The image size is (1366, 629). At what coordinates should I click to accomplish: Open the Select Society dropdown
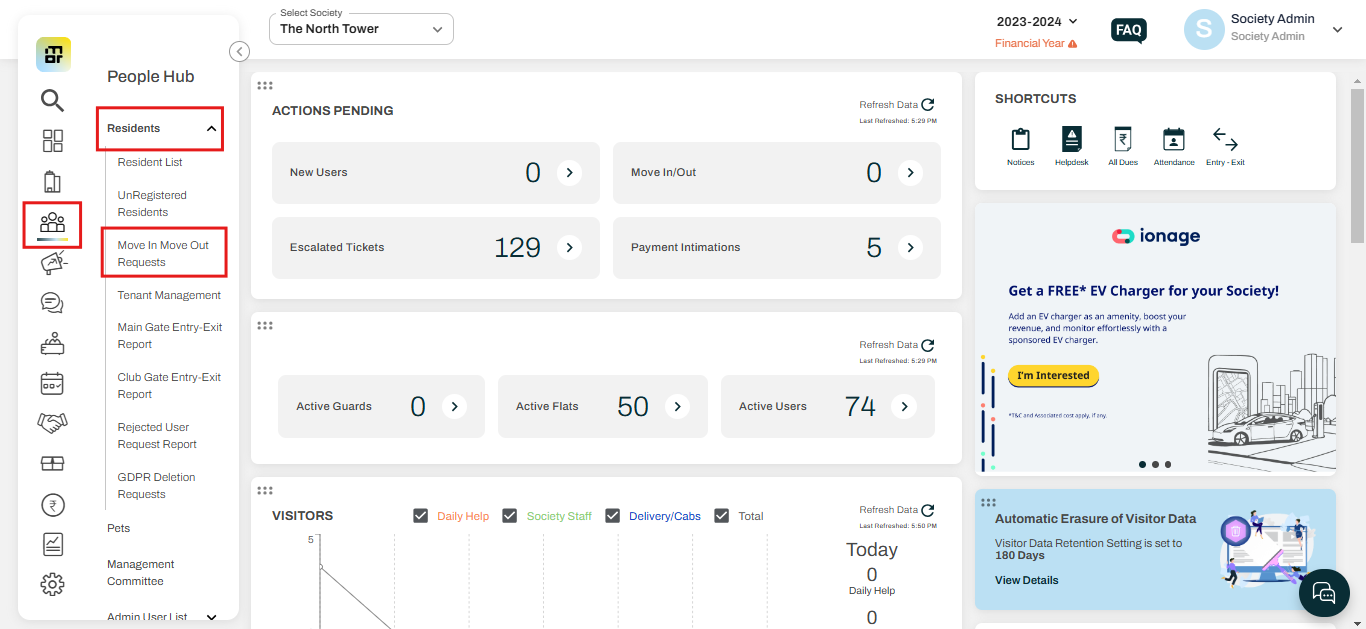pyautogui.click(x=361, y=29)
